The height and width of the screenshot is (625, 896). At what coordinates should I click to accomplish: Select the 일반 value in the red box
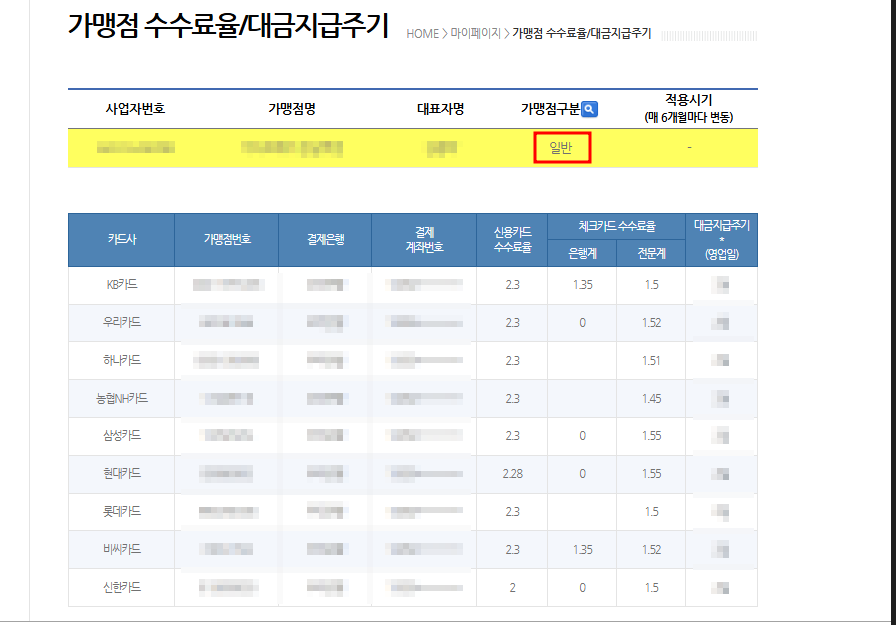[561, 148]
